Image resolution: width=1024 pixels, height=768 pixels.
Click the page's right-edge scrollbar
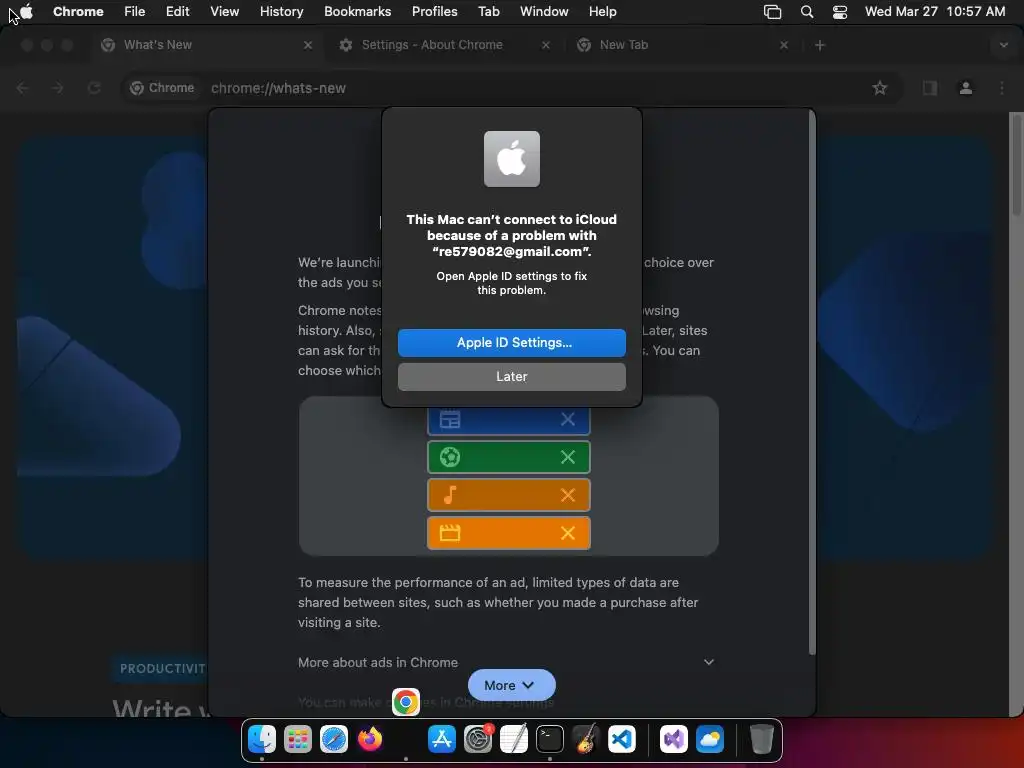click(1016, 163)
